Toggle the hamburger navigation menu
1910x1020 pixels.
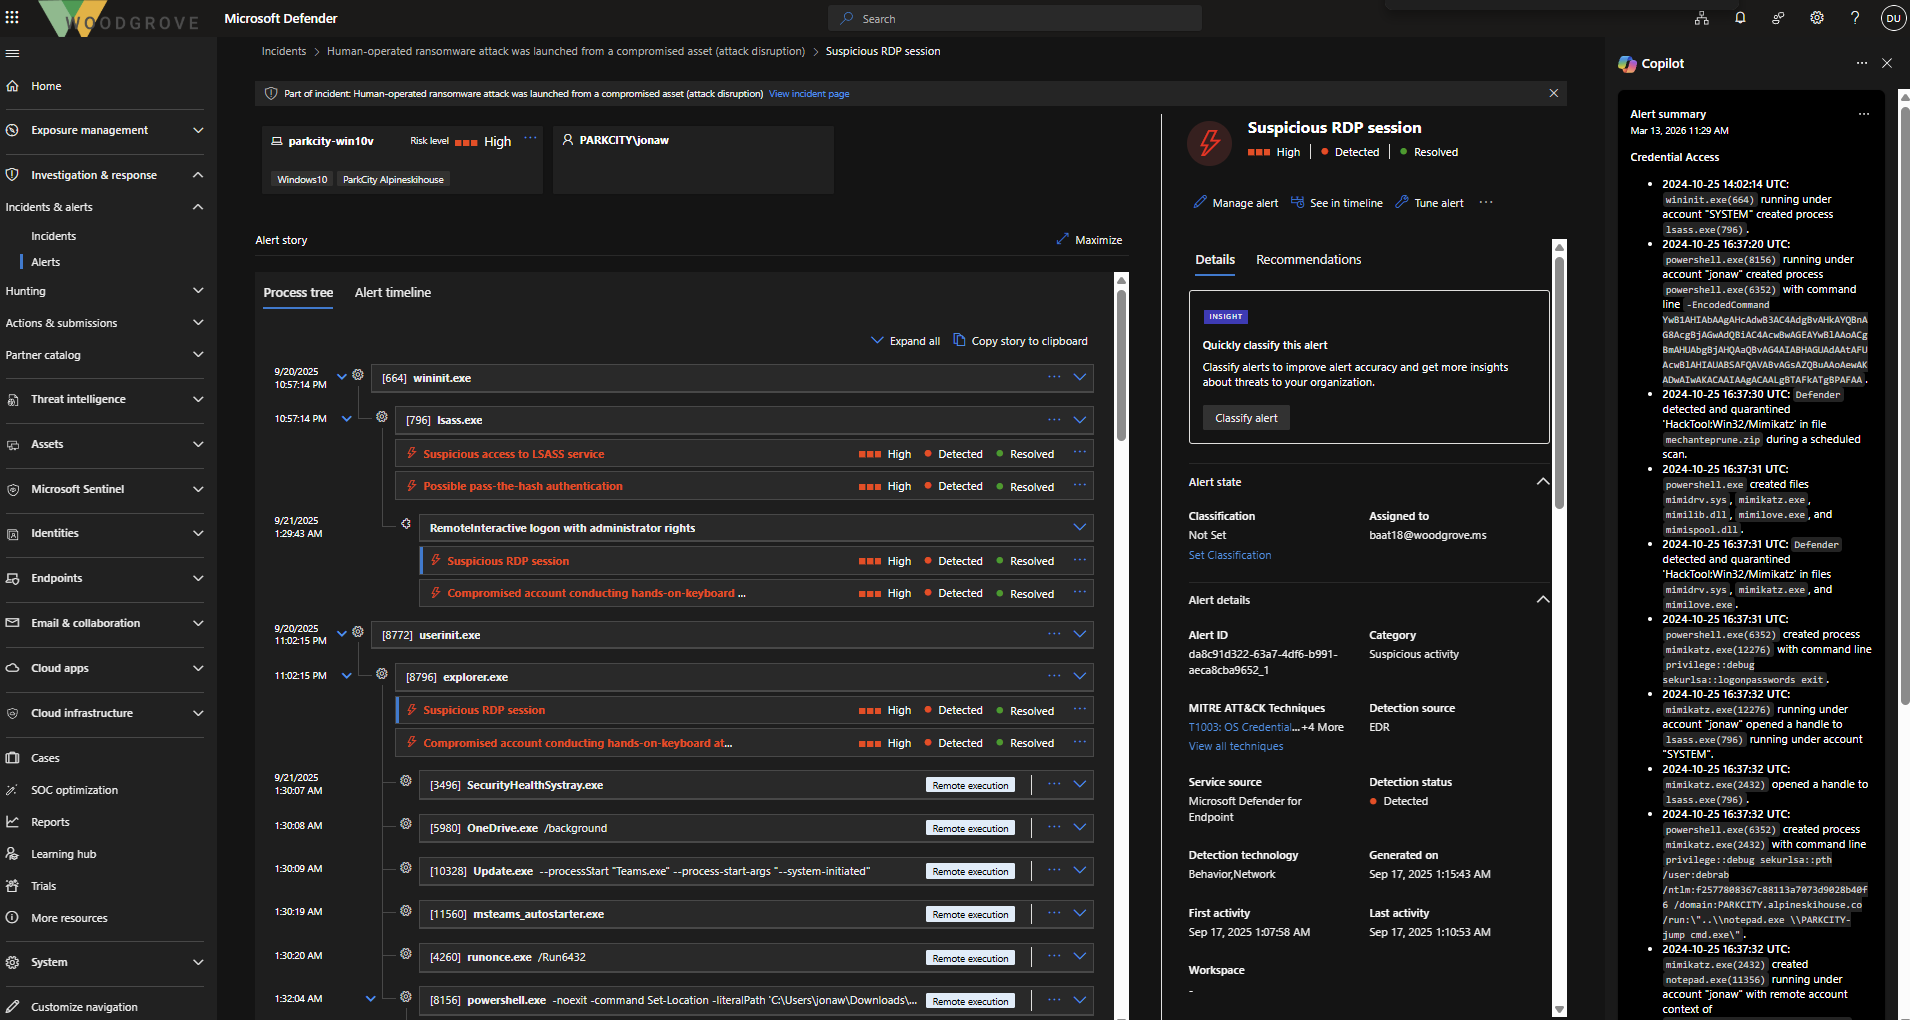(x=12, y=53)
